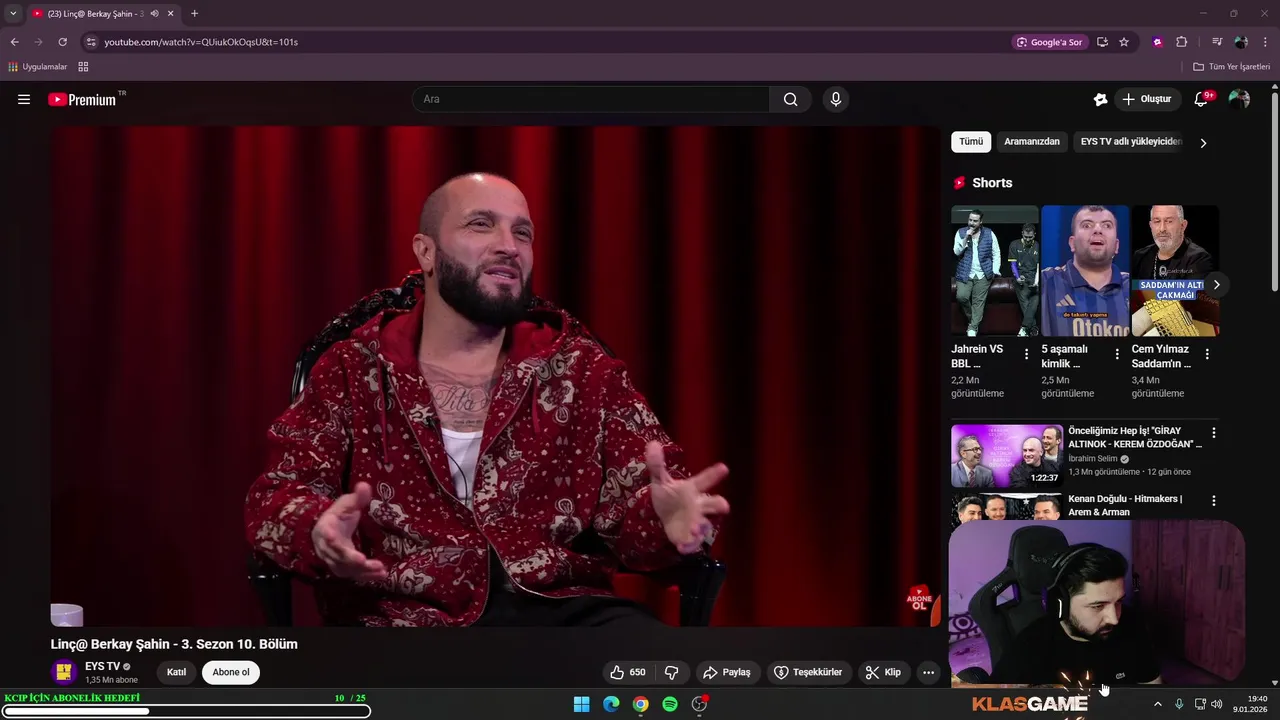Screen dimensions: 1280x720
Task: Open Cem Yılmaz Saddam'ın short thumbnail
Action: 1175,271
